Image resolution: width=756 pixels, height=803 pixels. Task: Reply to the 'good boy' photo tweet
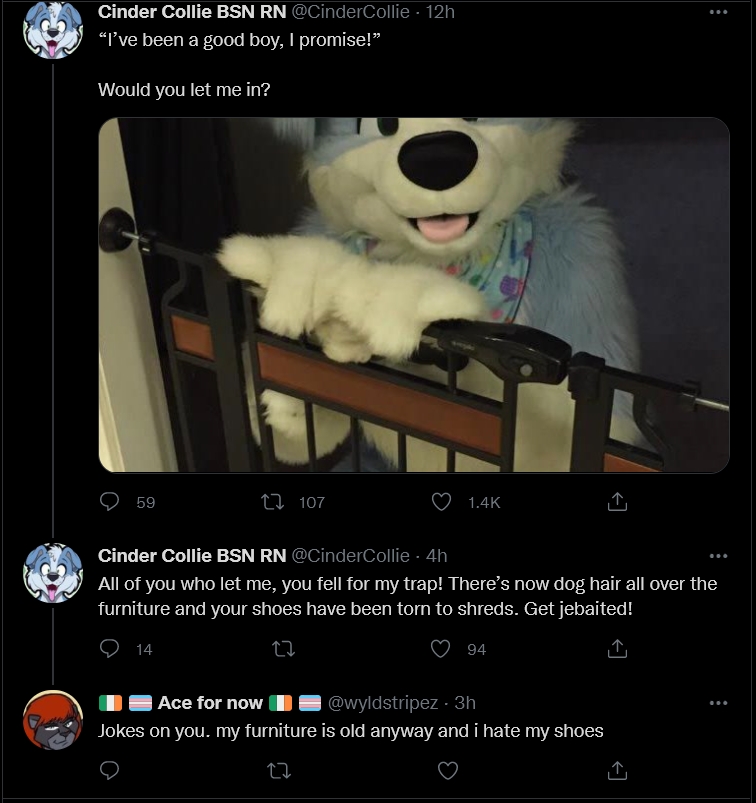pyautogui.click(x=109, y=502)
